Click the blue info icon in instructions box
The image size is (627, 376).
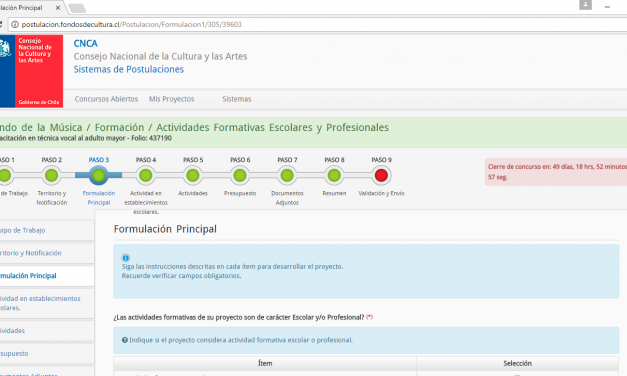coord(126,258)
